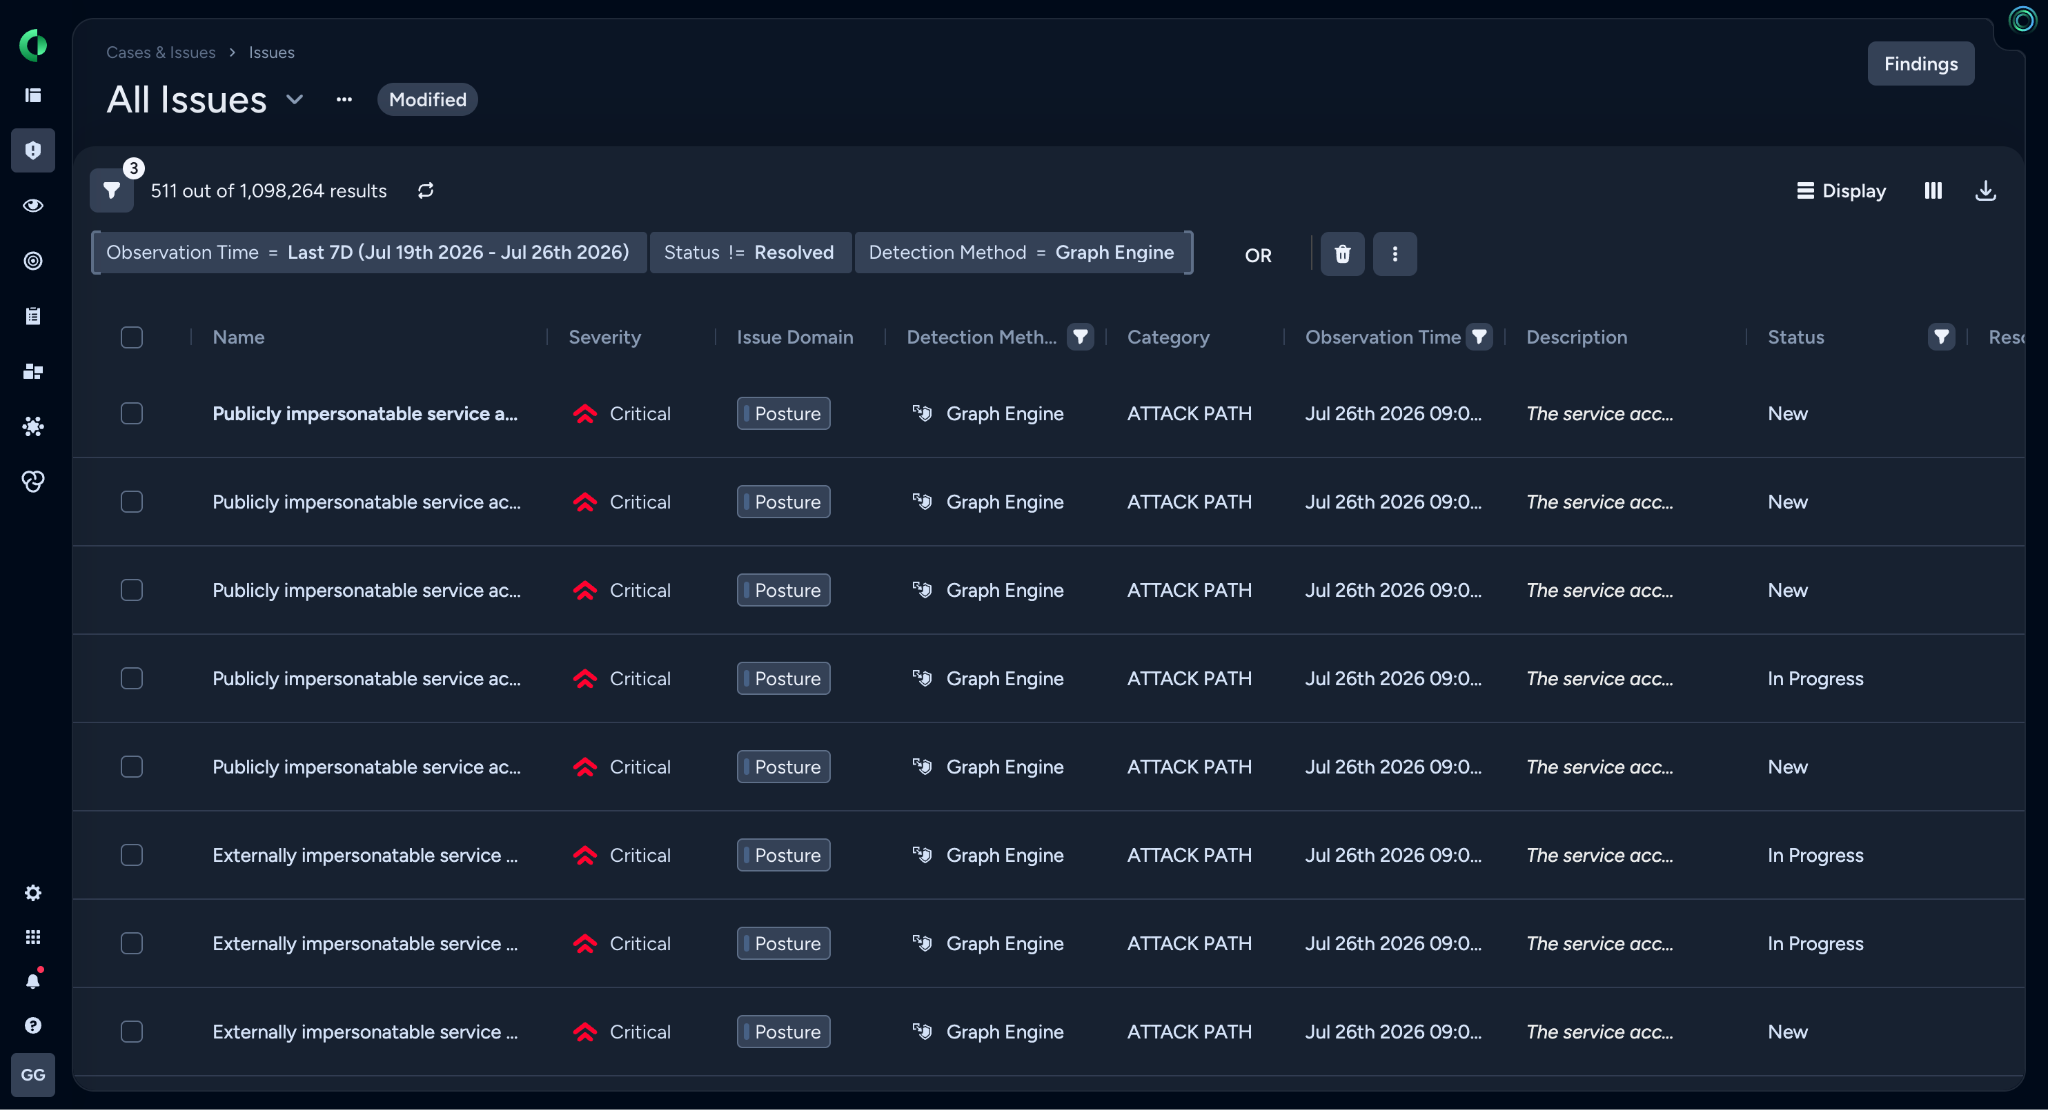Click ATTACK PATH in the first row
This screenshot has width=2048, height=1110.
pyautogui.click(x=1189, y=413)
